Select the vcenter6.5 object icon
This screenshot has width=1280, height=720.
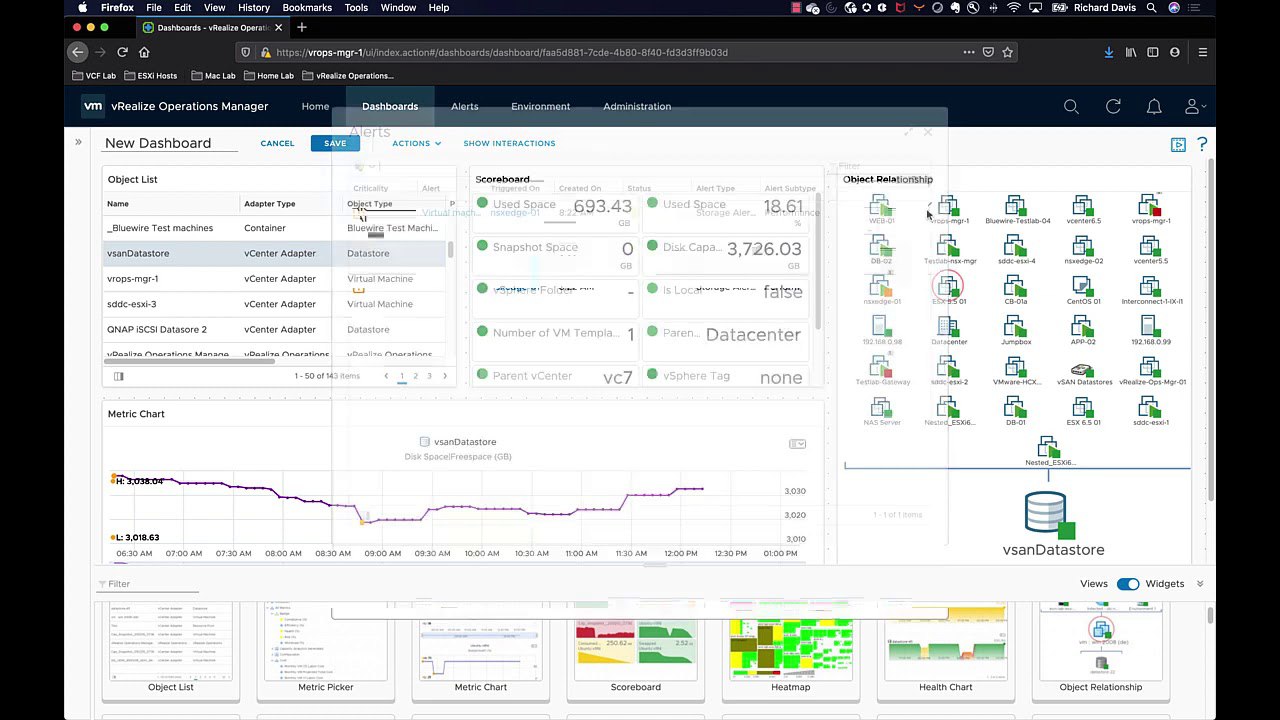tap(1083, 206)
